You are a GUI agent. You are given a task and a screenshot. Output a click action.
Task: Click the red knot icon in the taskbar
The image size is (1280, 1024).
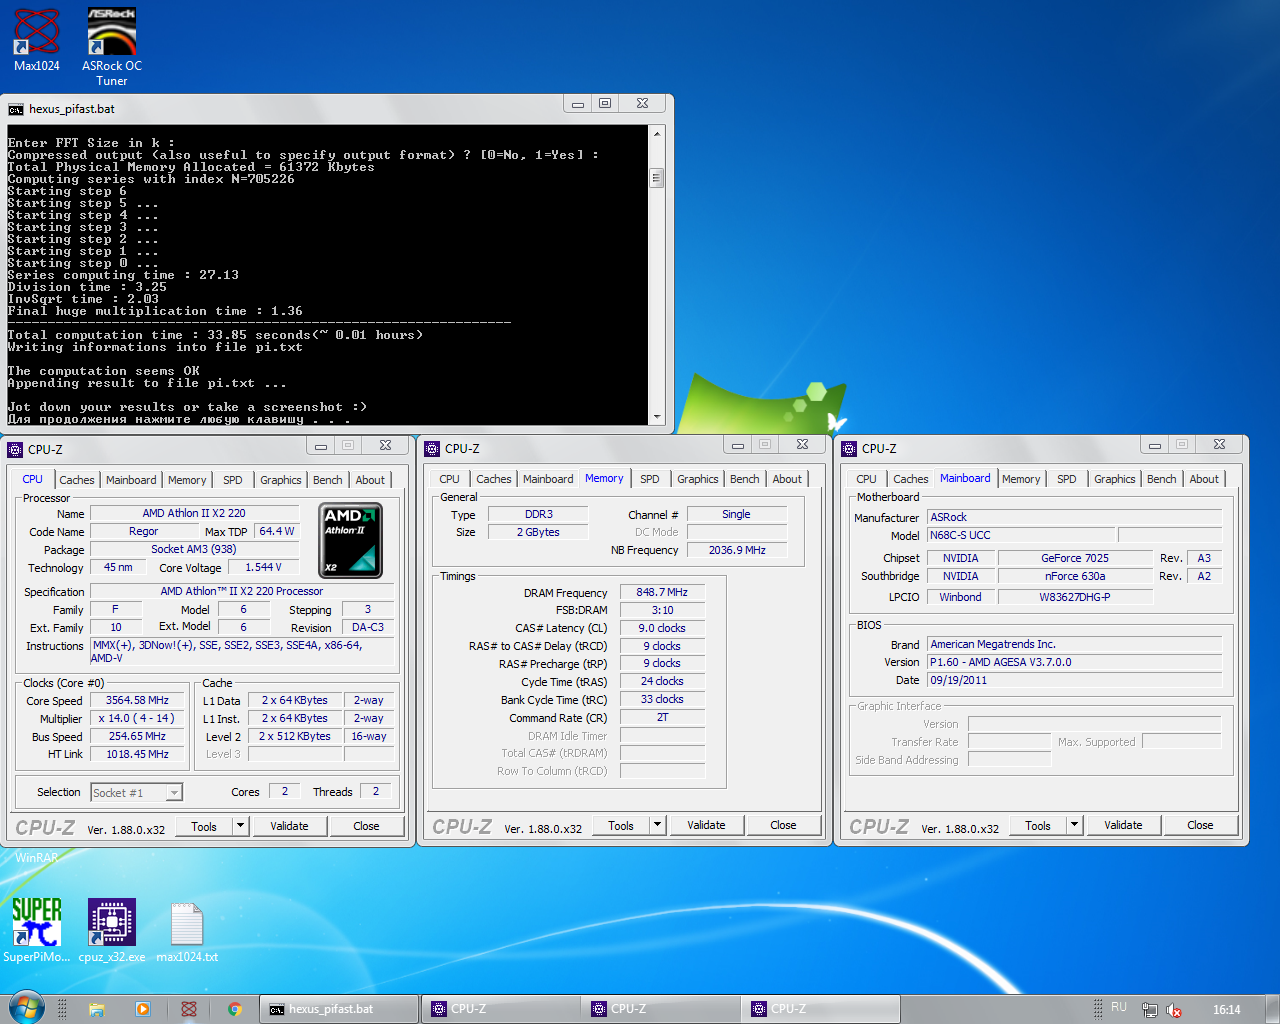point(189,1009)
